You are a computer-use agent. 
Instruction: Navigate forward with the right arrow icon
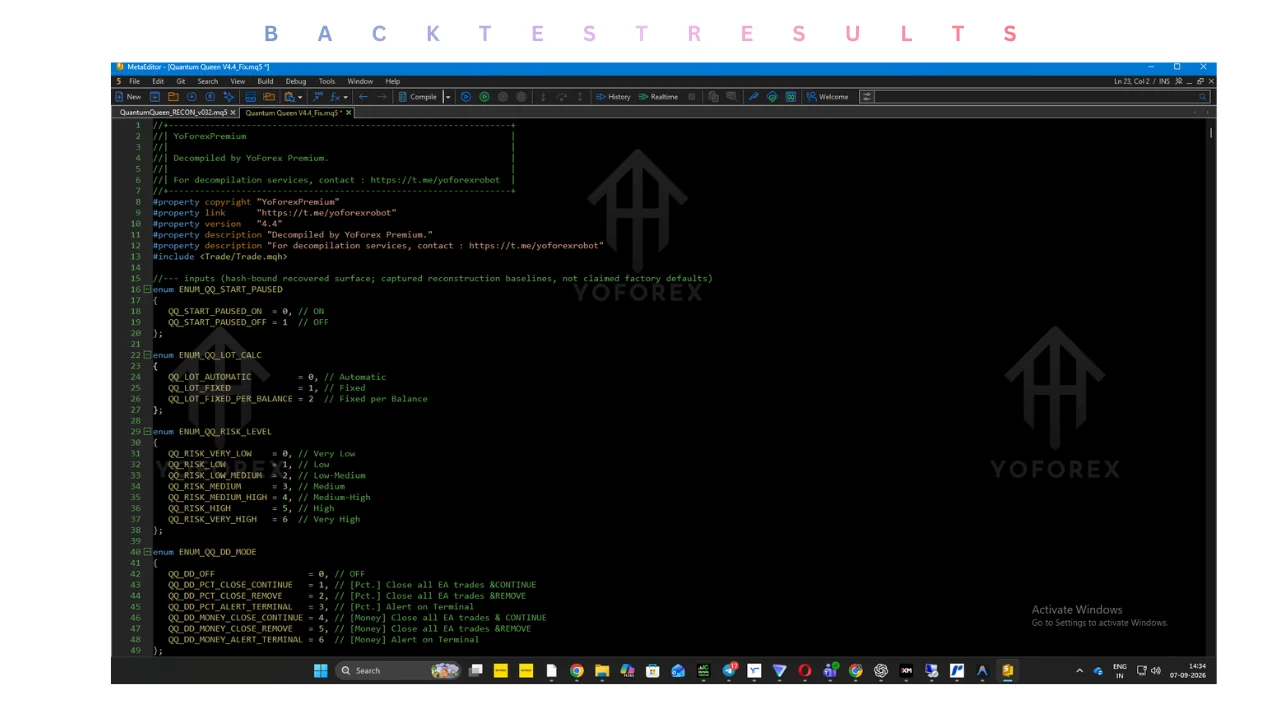(382, 97)
